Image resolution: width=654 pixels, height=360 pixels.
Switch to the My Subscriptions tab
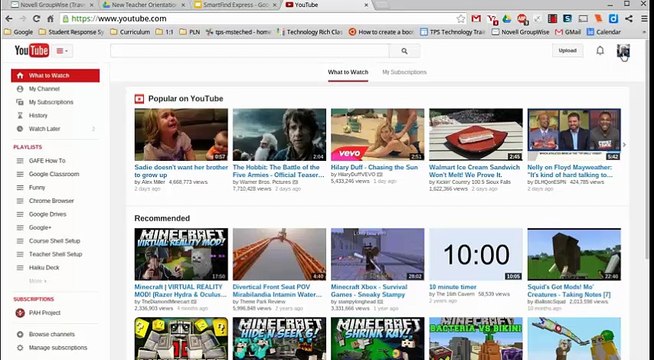click(x=404, y=72)
